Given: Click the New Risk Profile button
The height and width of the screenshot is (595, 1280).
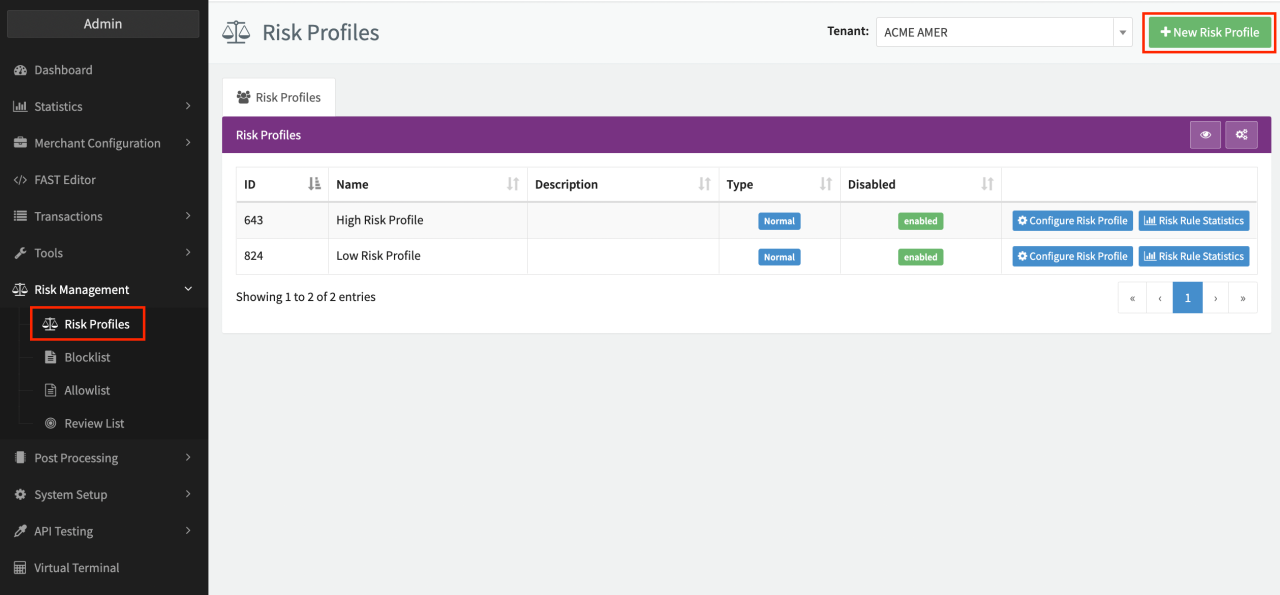Looking at the screenshot, I should (1209, 32).
